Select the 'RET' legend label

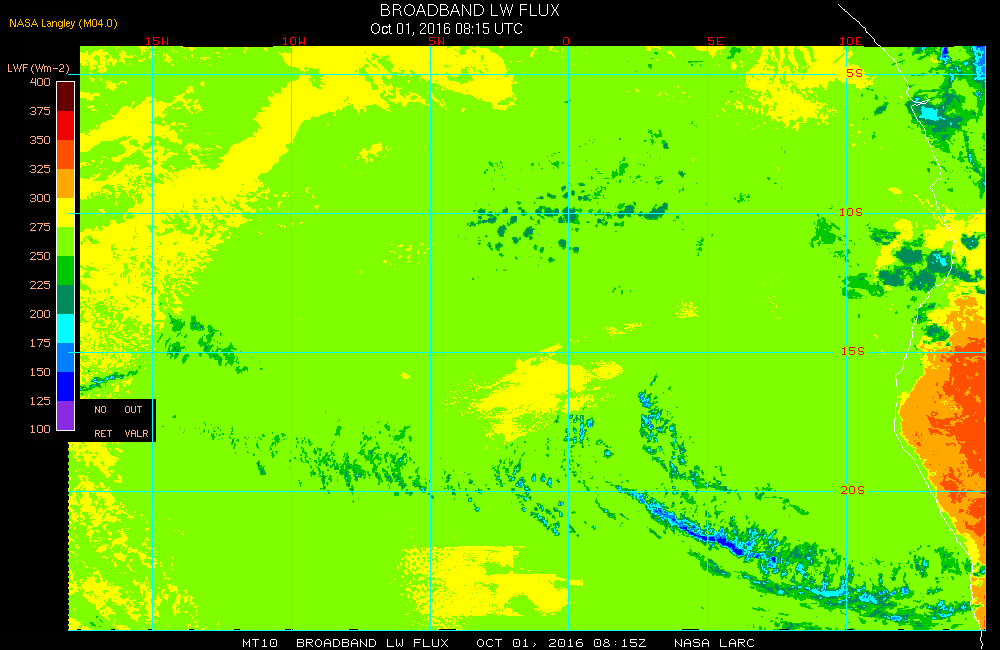click(x=103, y=434)
